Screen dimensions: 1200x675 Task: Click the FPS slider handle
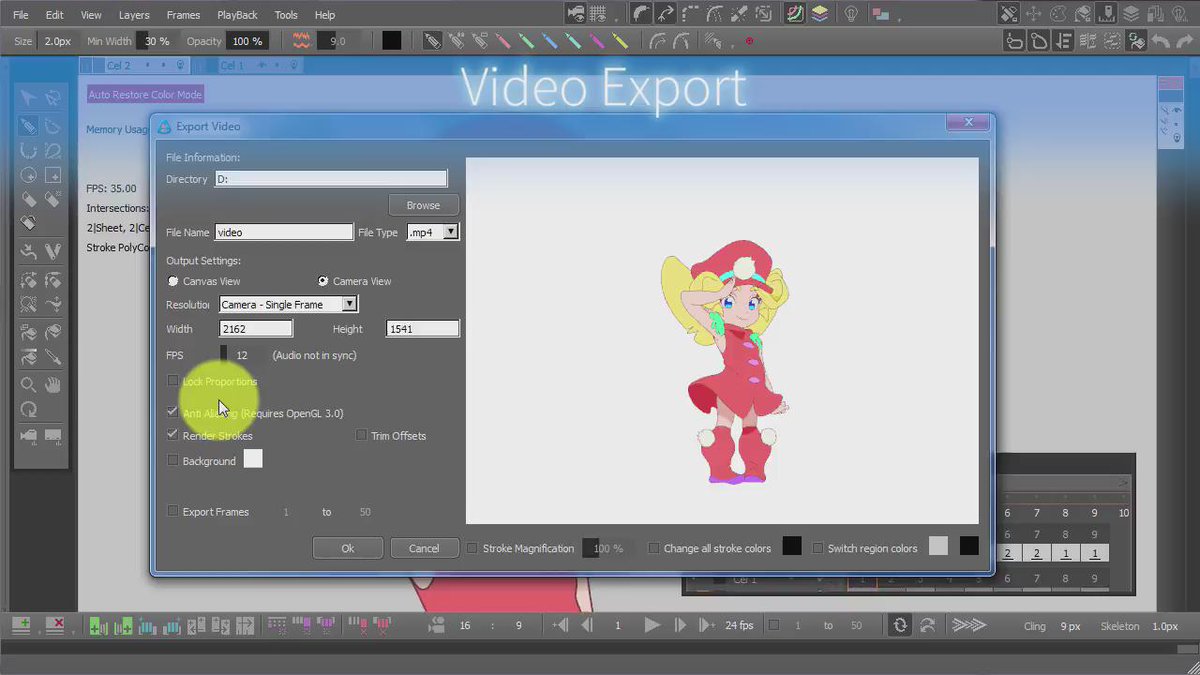[x=223, y=354]
